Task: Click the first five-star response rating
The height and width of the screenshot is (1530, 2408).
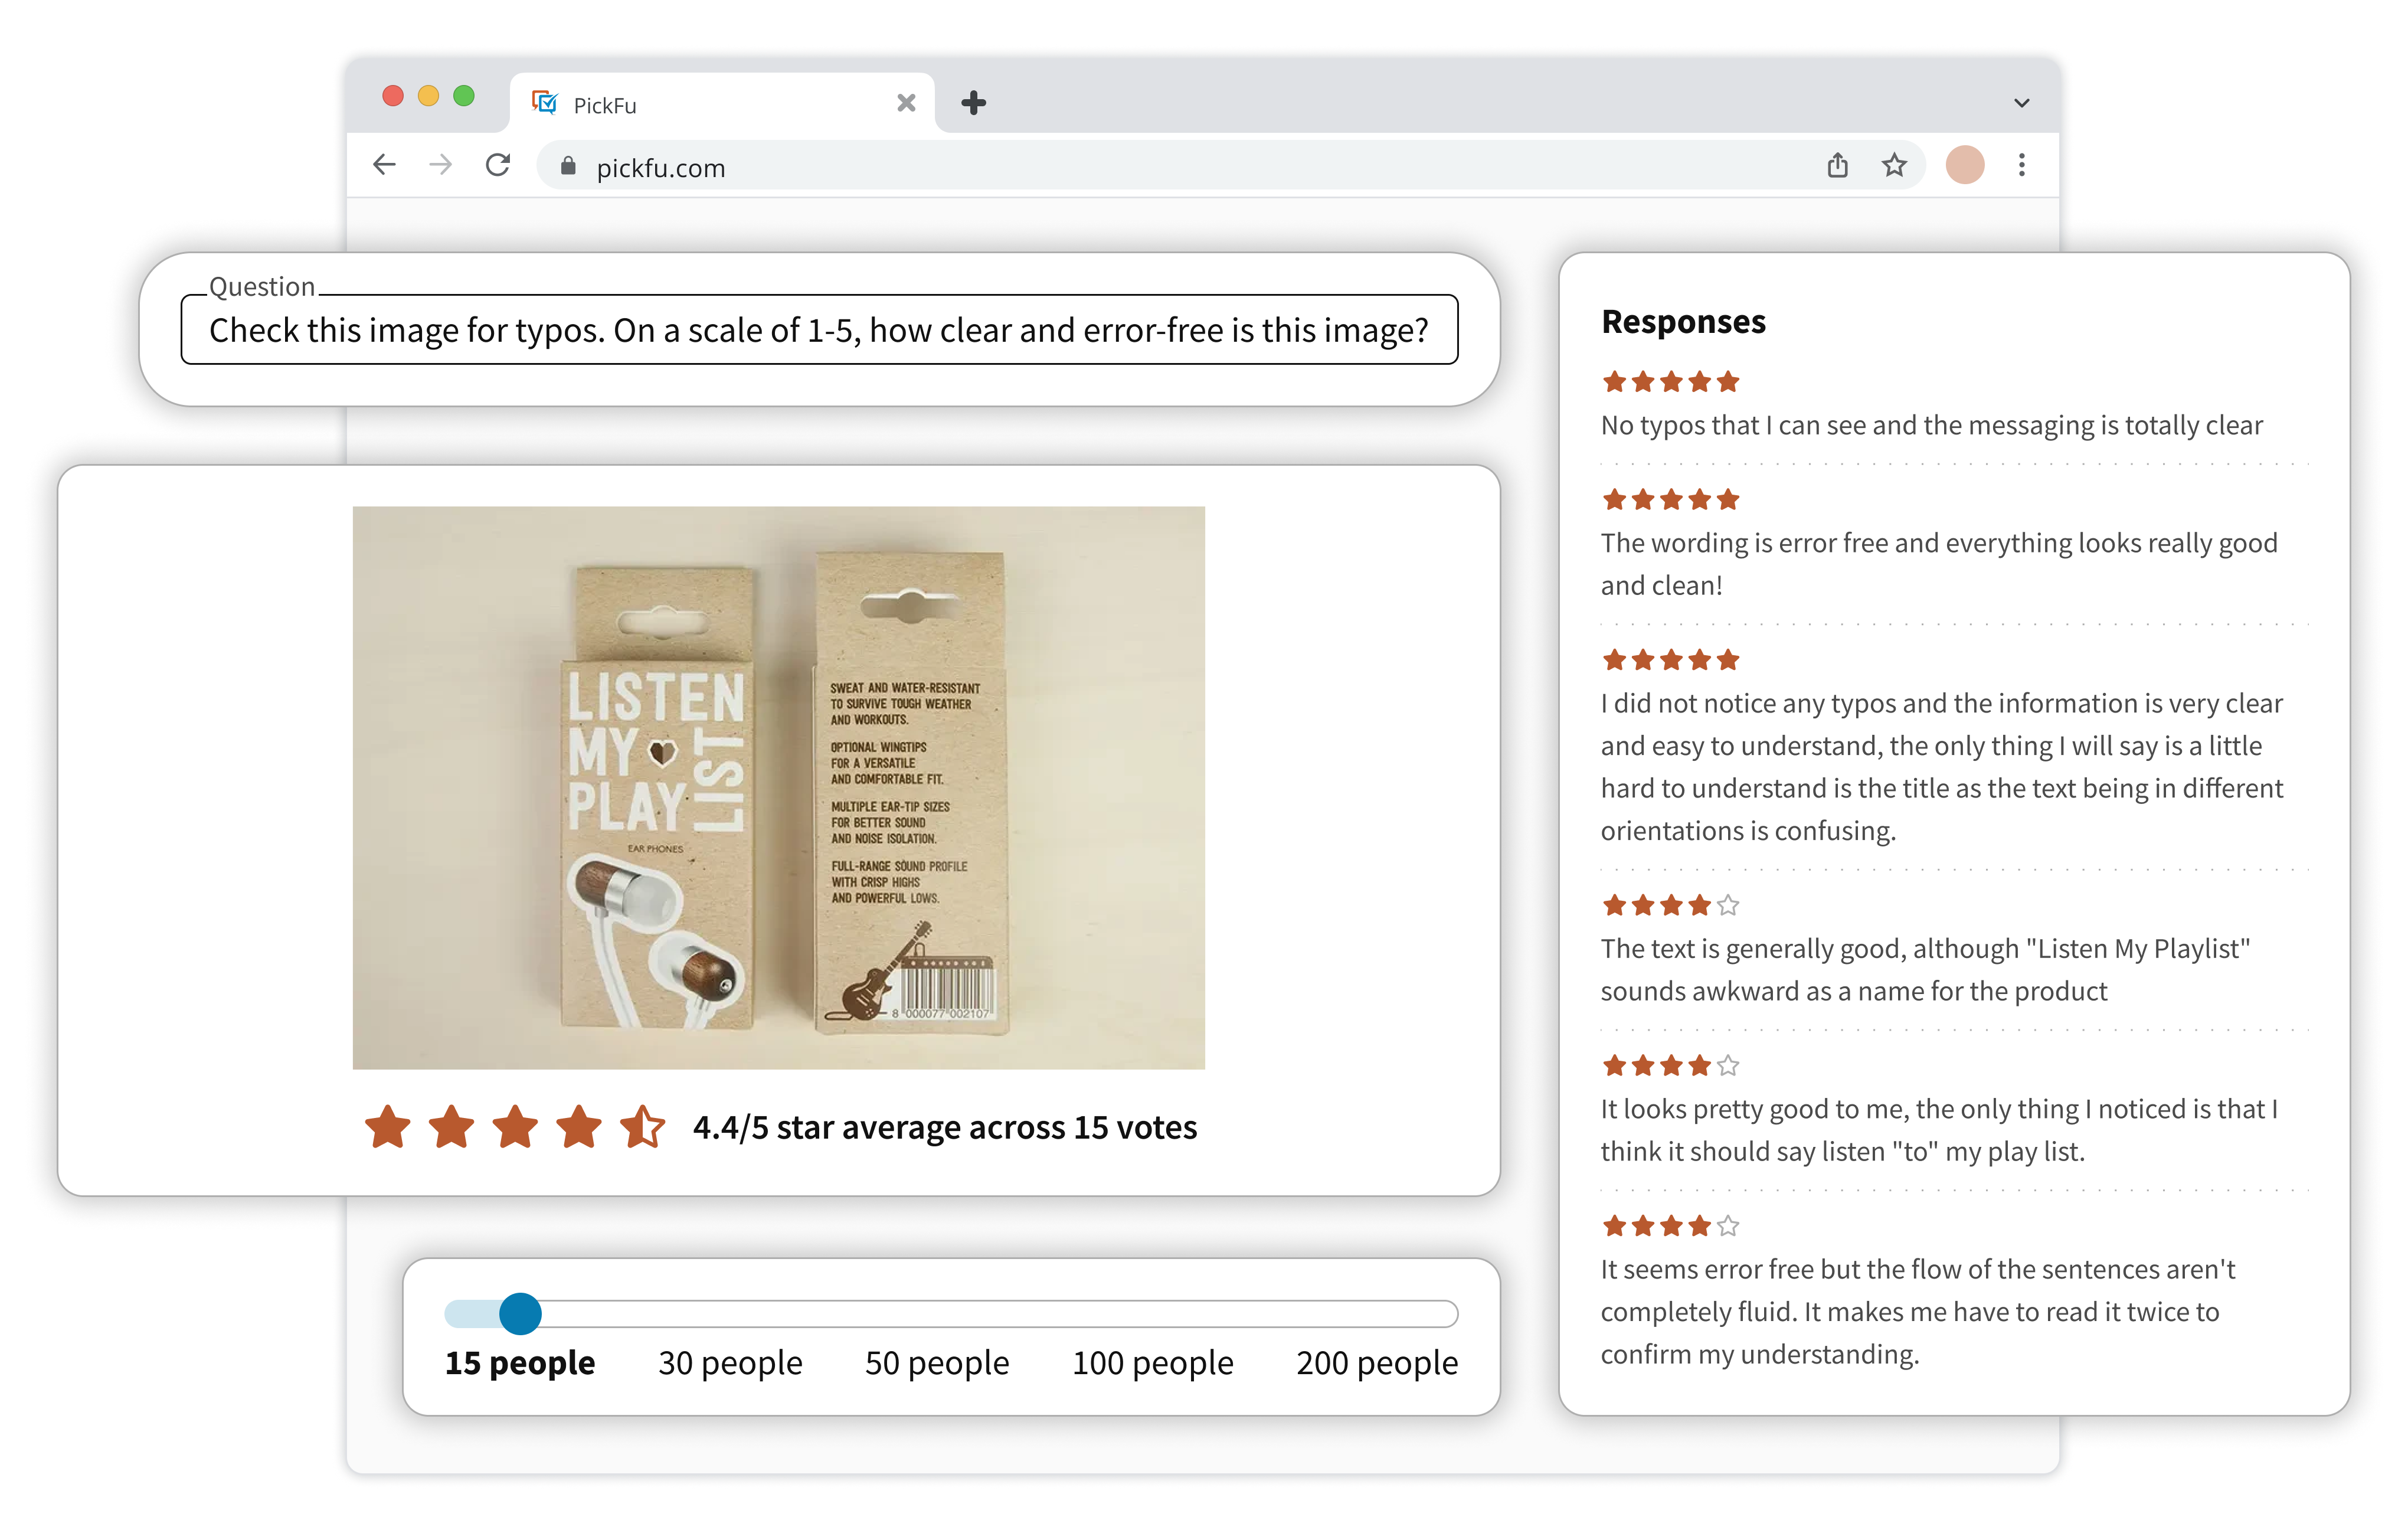Action: tap(1670, 382)
